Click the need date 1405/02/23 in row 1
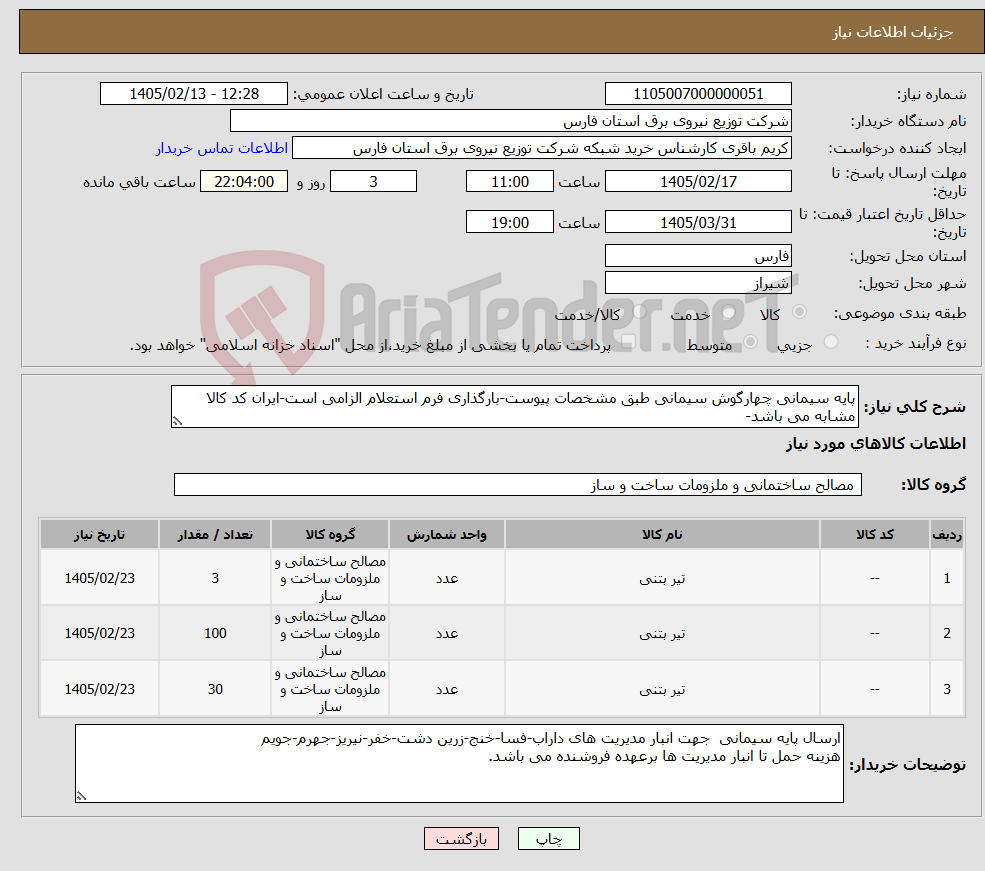 99,578
